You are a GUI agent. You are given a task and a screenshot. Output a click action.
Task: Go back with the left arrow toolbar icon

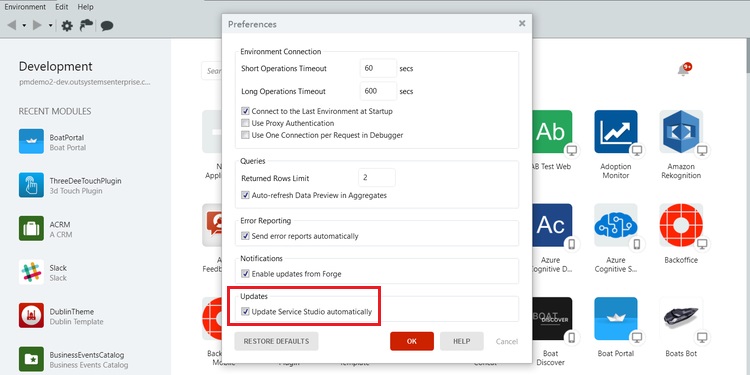point(12,25)
